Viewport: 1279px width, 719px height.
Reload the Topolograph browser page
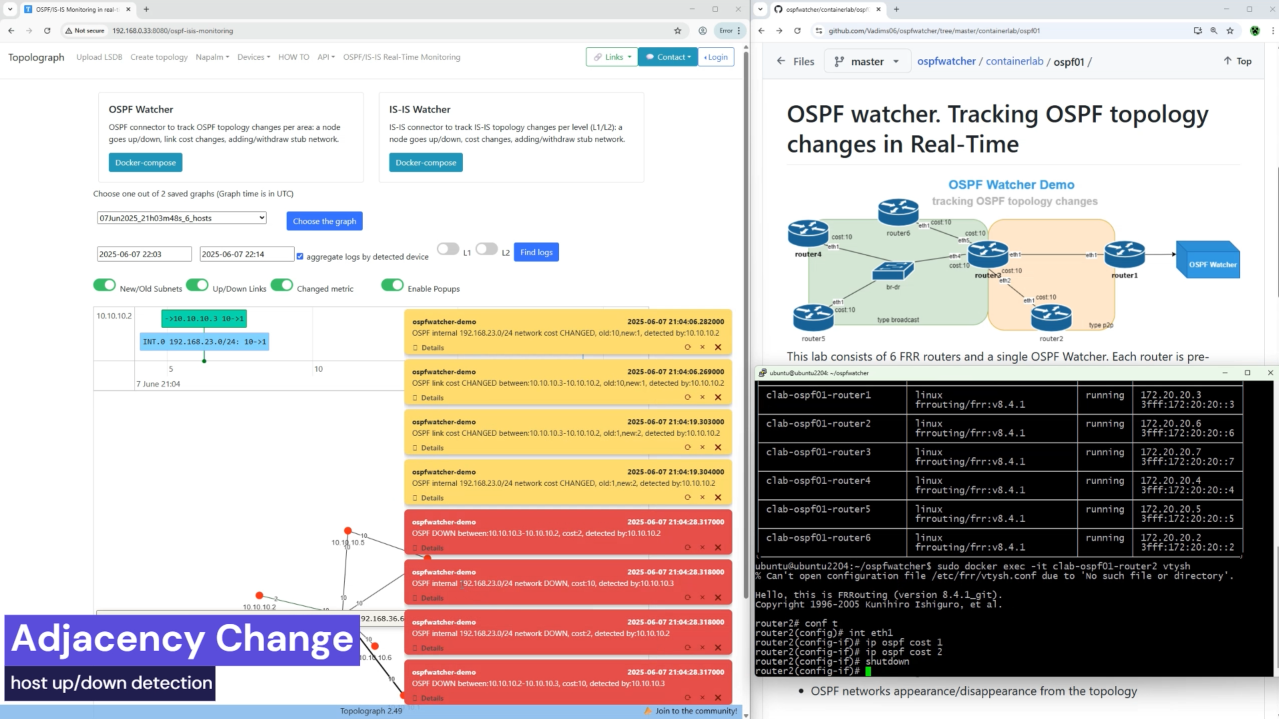[46, 31]
